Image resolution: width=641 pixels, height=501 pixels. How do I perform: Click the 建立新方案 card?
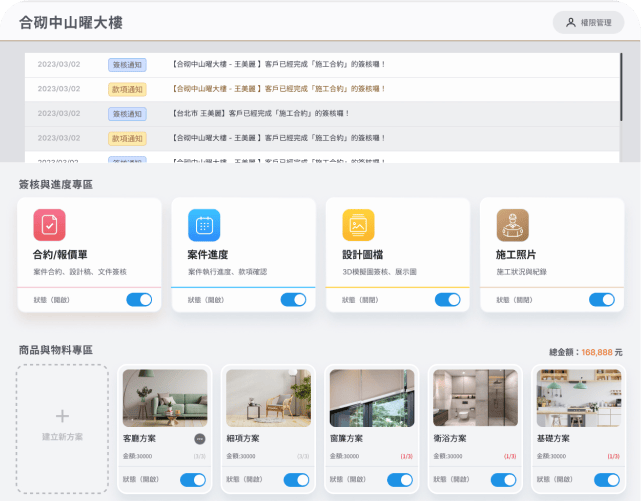point(62,428)
